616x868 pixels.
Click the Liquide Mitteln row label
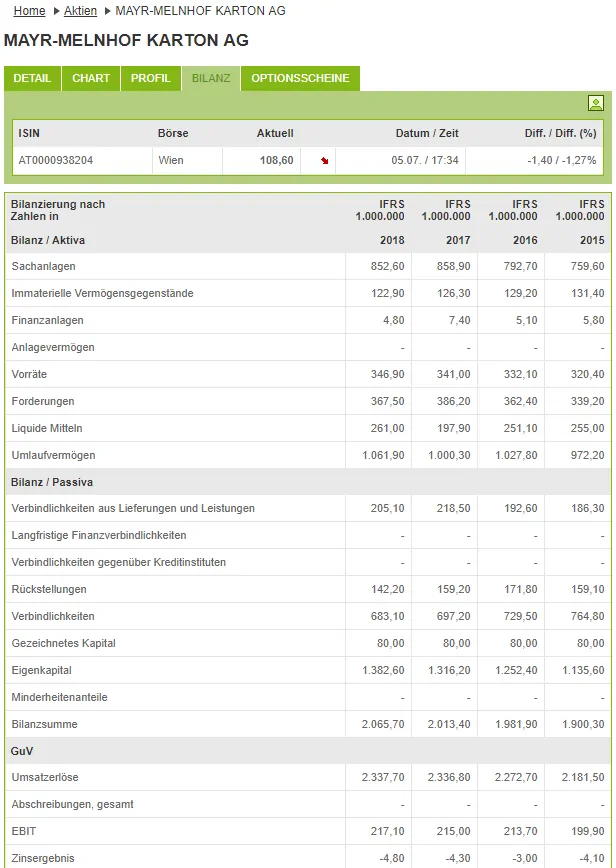(x=47, y=428)
